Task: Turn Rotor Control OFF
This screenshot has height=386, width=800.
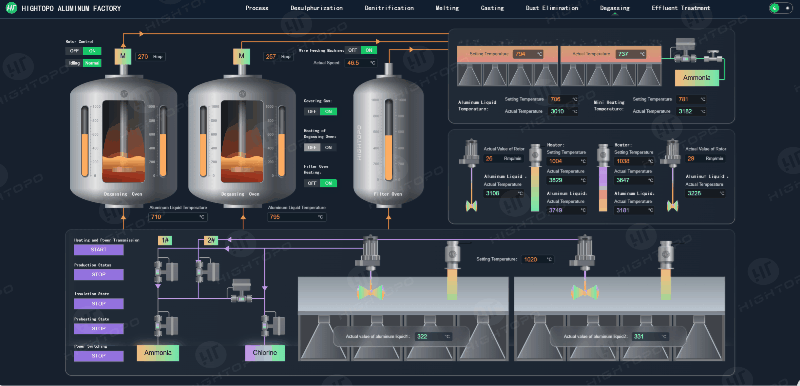Action: 74,50
